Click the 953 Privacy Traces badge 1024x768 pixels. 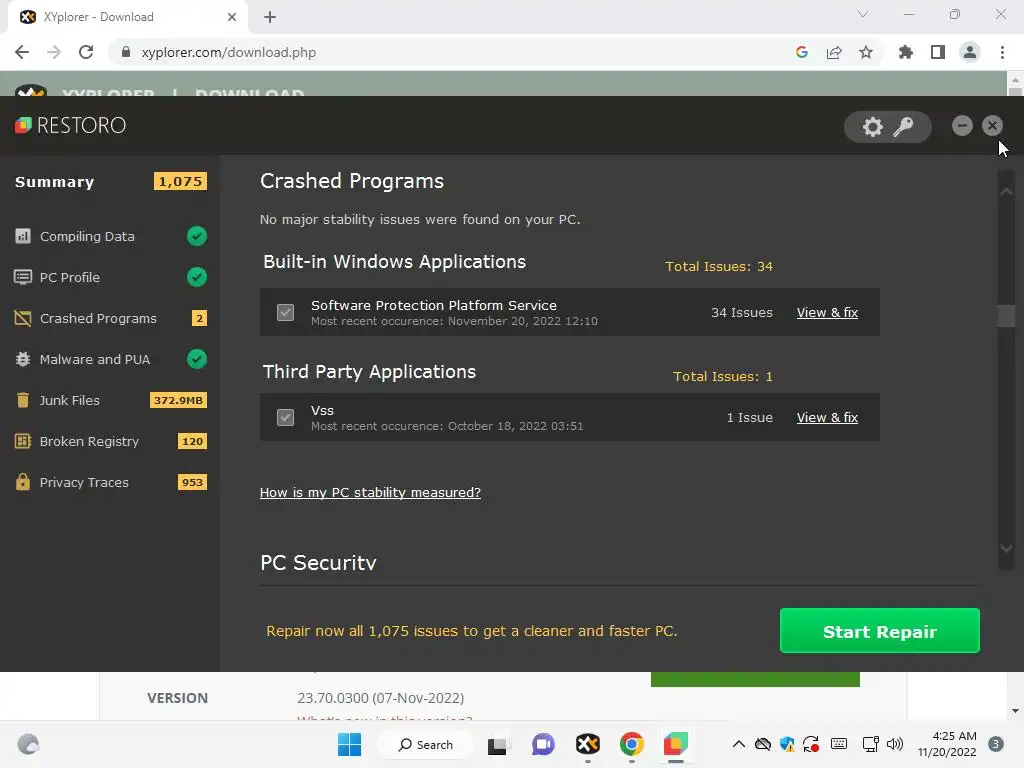192,482
